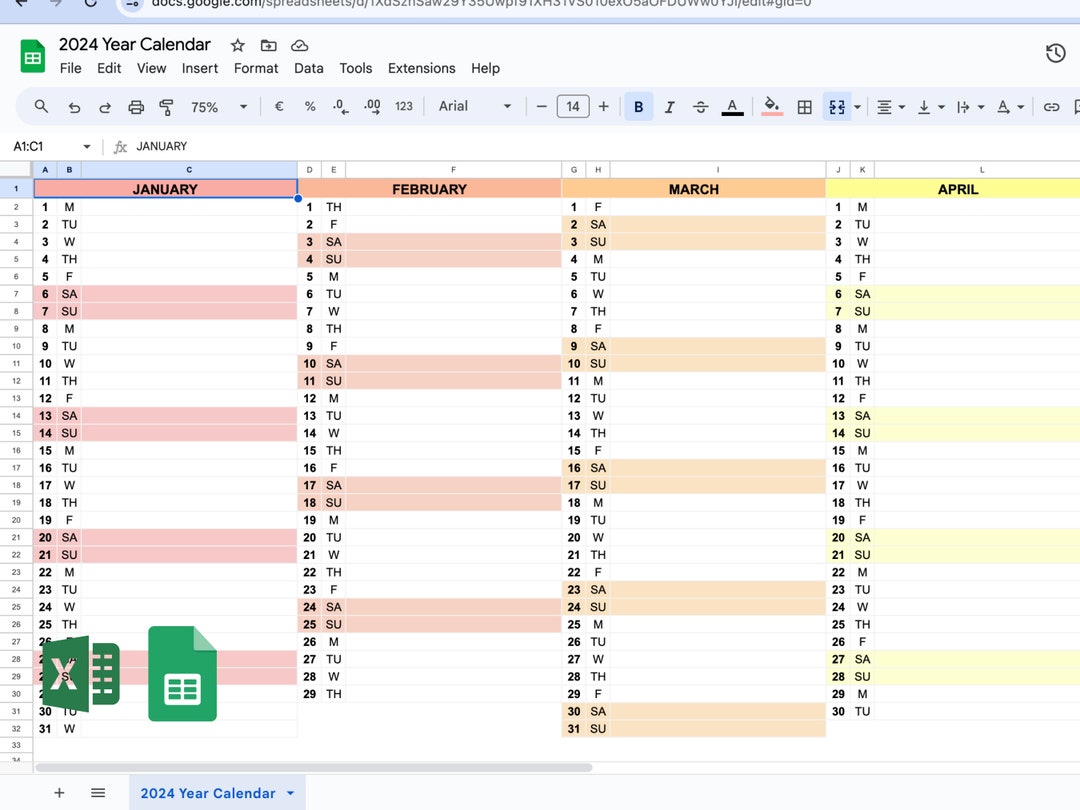Click the Decrease decimal places icon
The width and height of the screenshot is (1080, 810).
[x=340, y=106]
